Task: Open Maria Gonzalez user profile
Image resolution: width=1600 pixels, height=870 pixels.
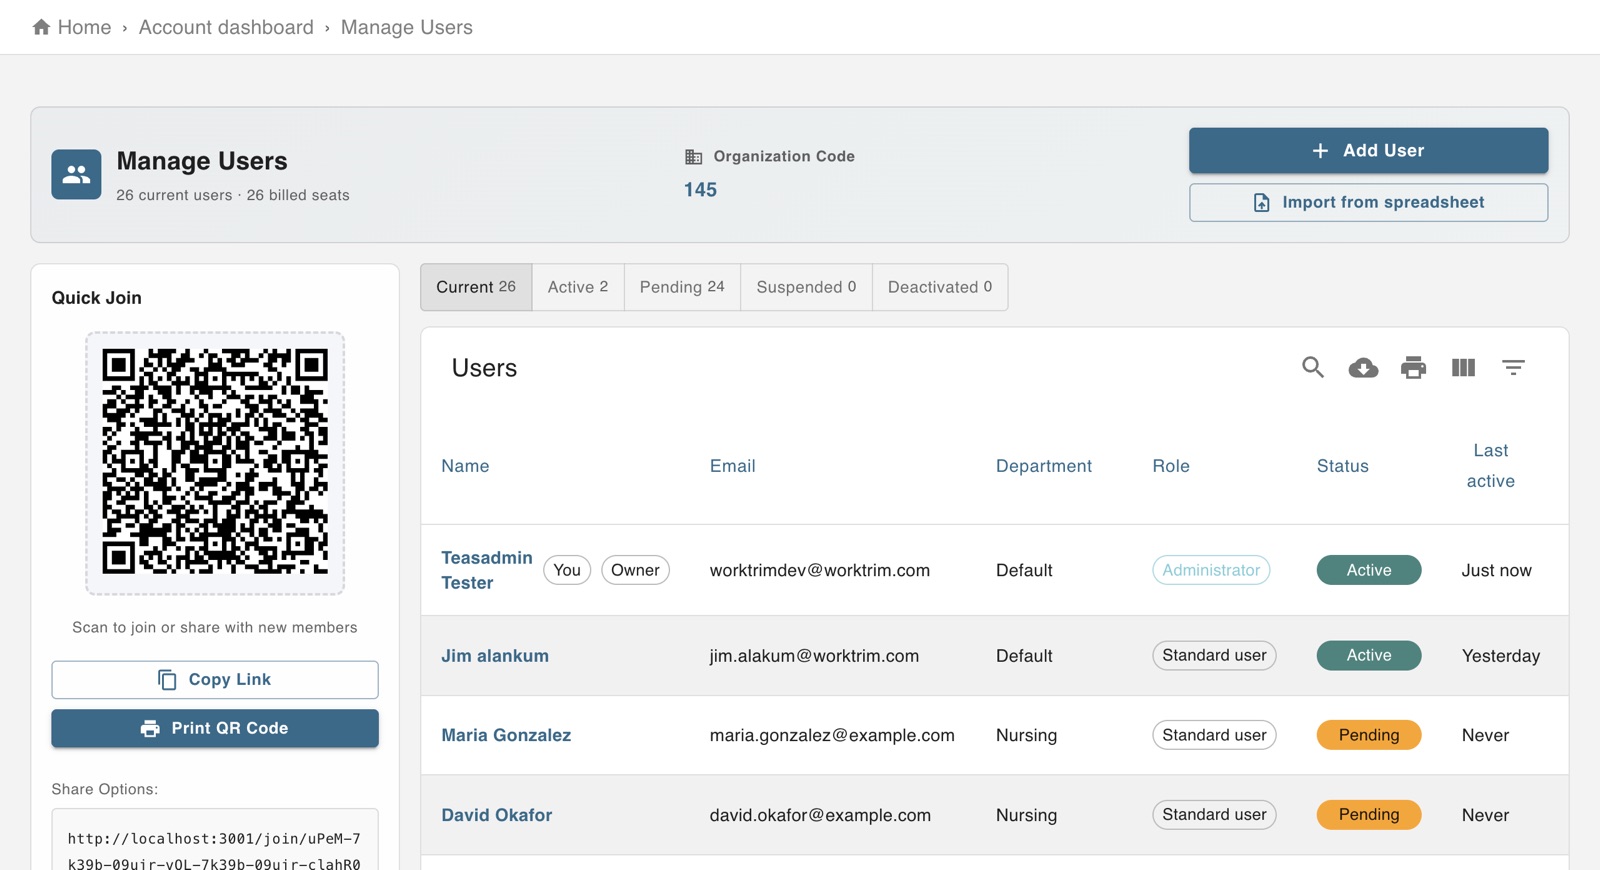Action: click(x=506, y=735)
